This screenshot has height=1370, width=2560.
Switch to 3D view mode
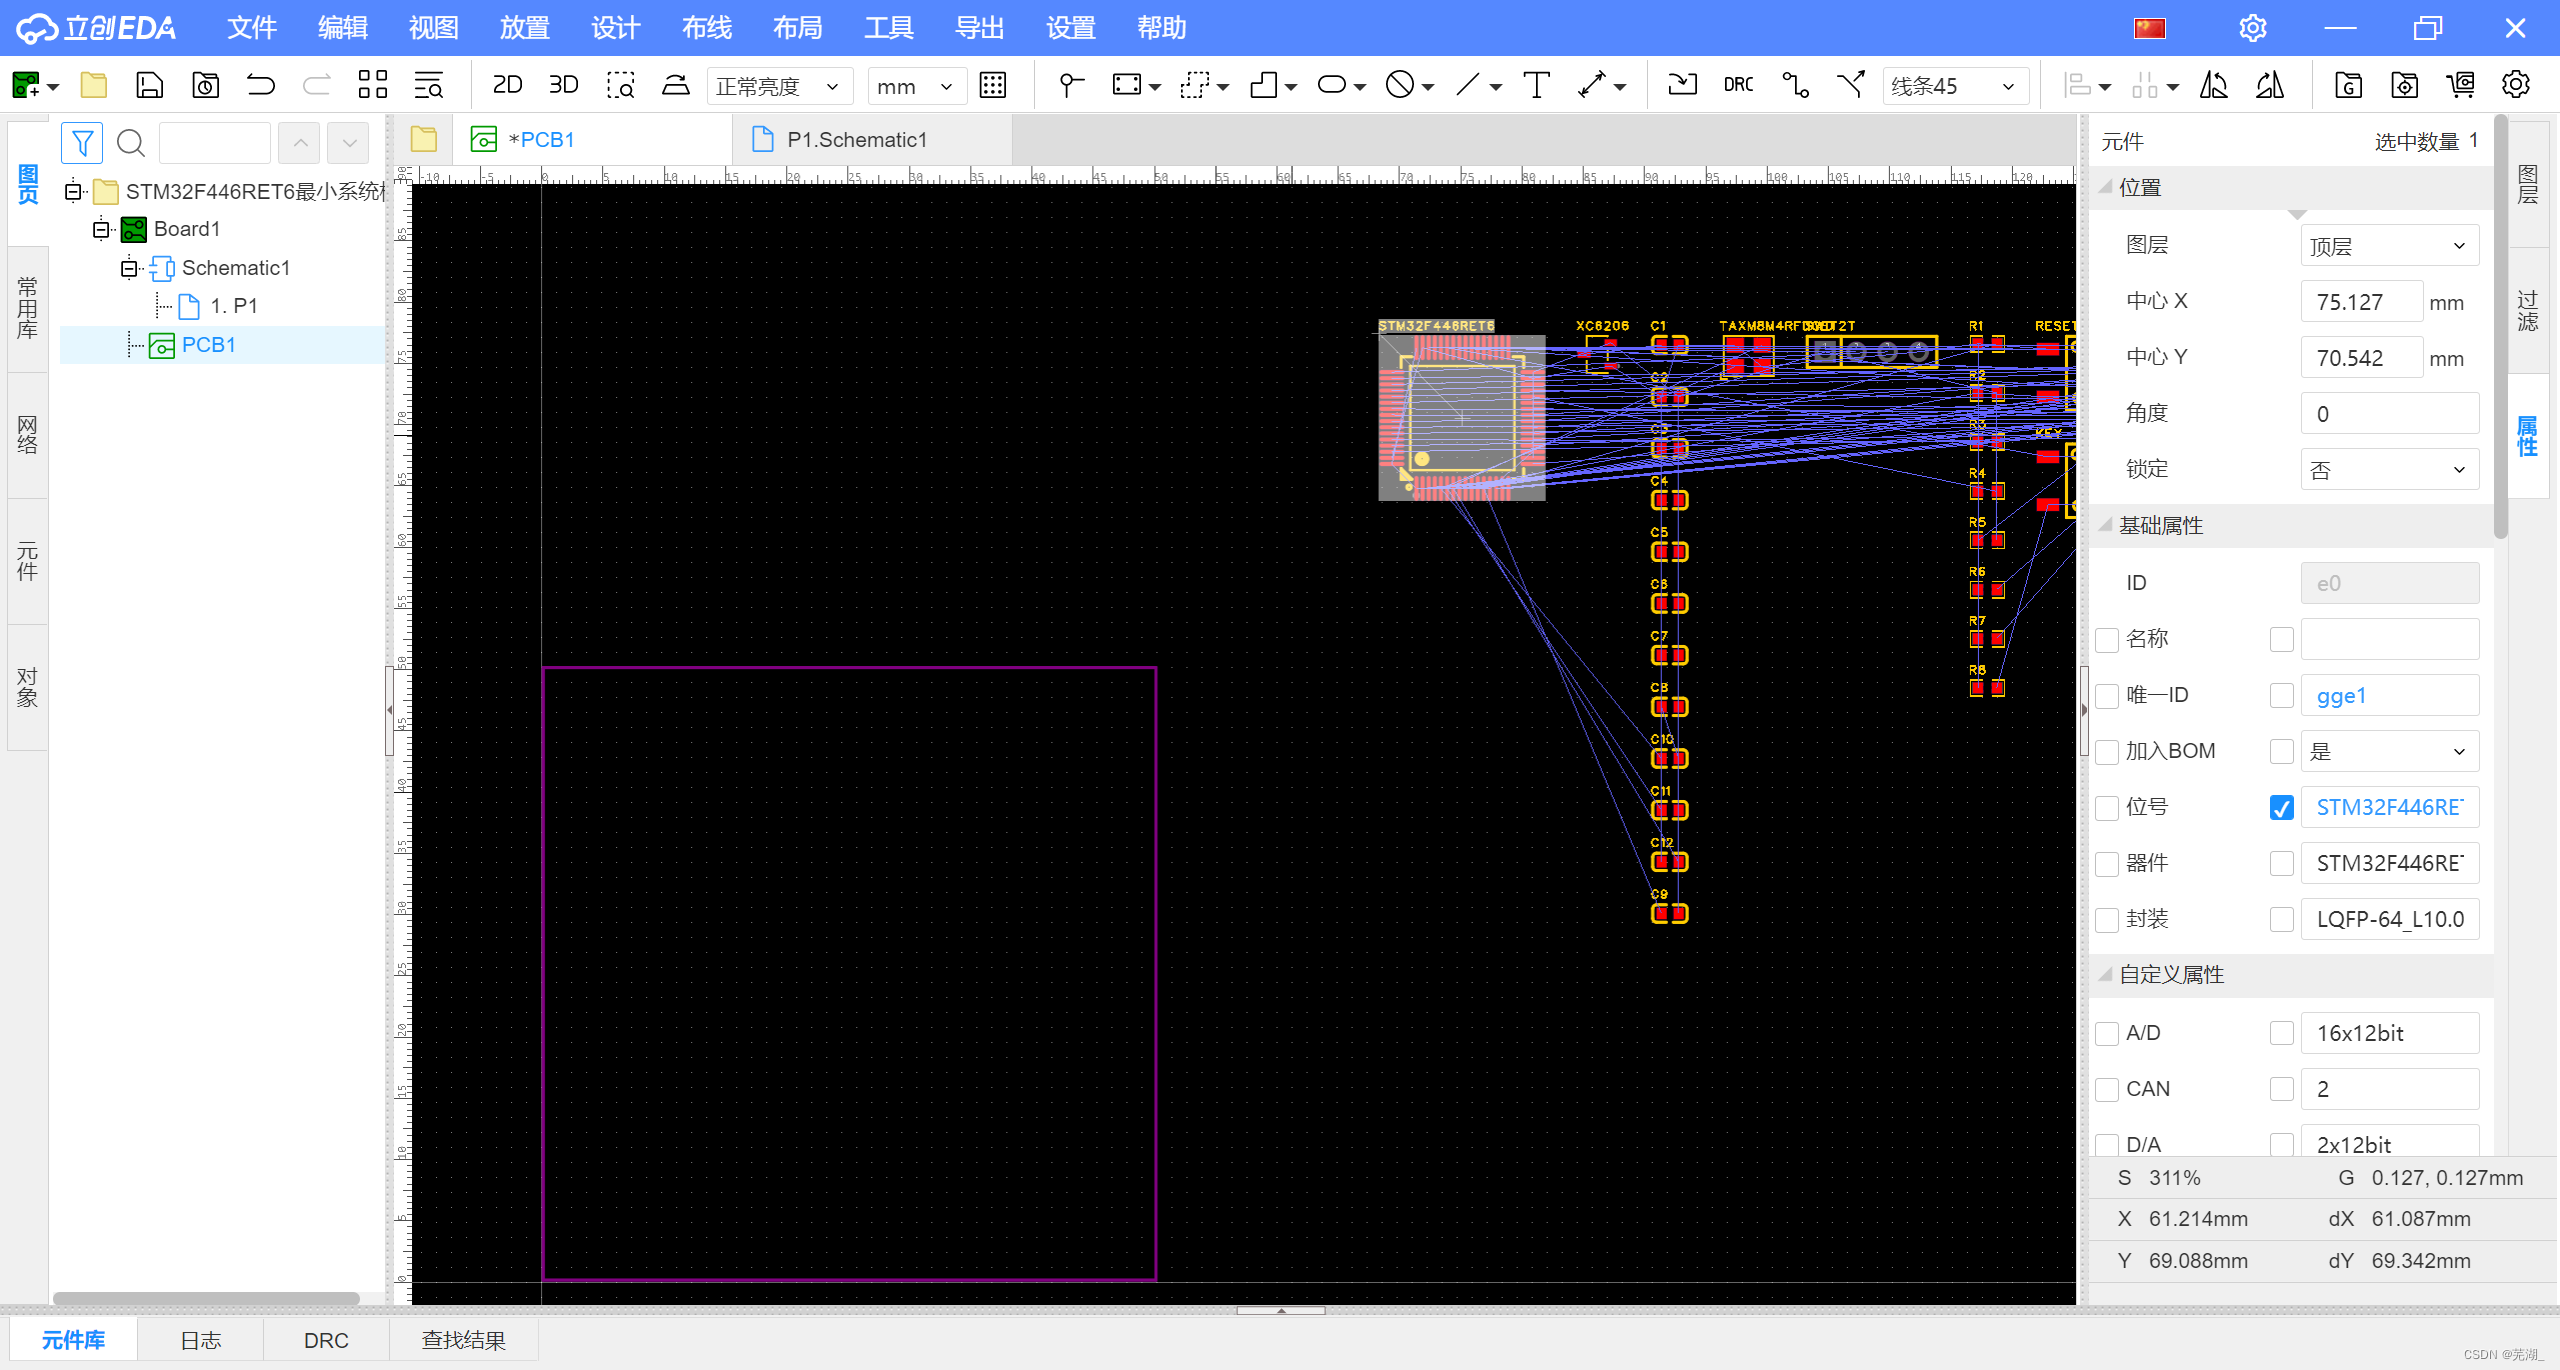[563, 85]
